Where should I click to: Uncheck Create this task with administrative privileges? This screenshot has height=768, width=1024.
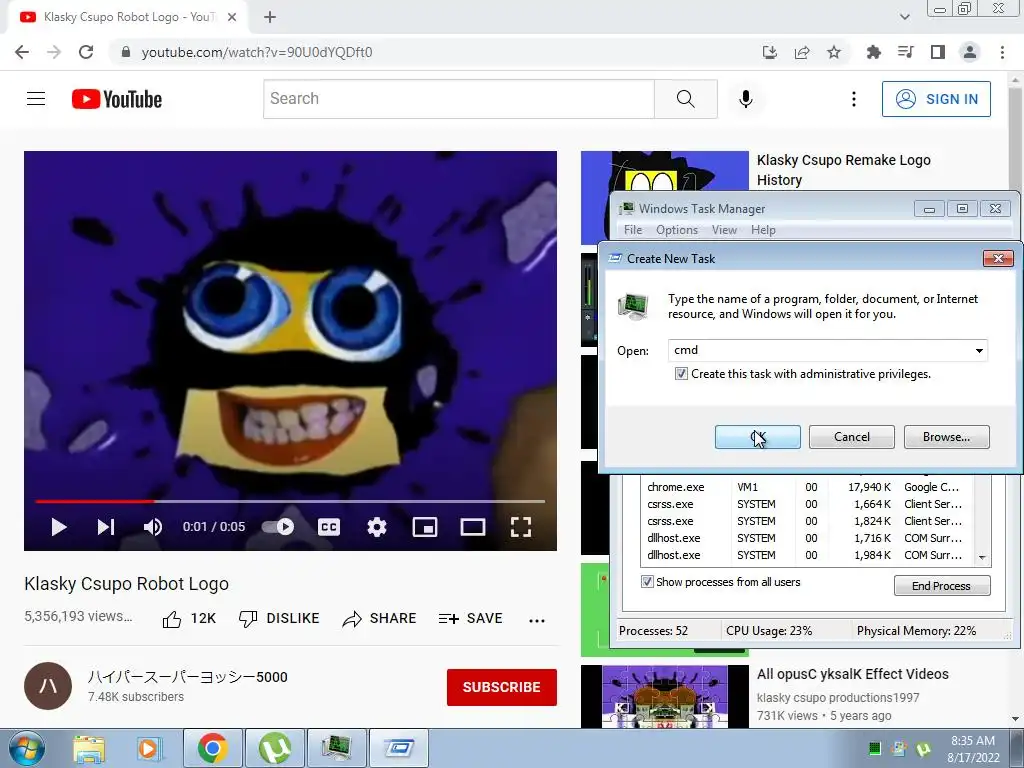pos(681,374)
